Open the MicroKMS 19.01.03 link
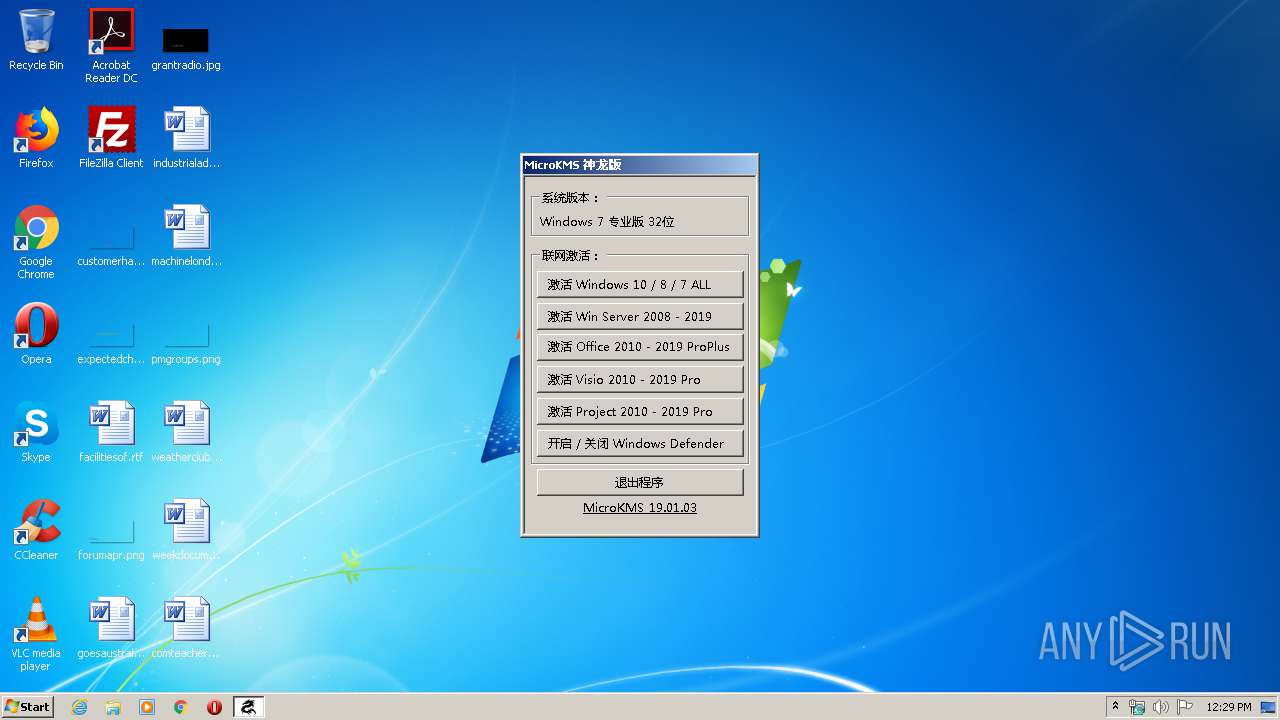Image resolution: width=1280 pixels, height=720 pixels. [x=640, y=508]
